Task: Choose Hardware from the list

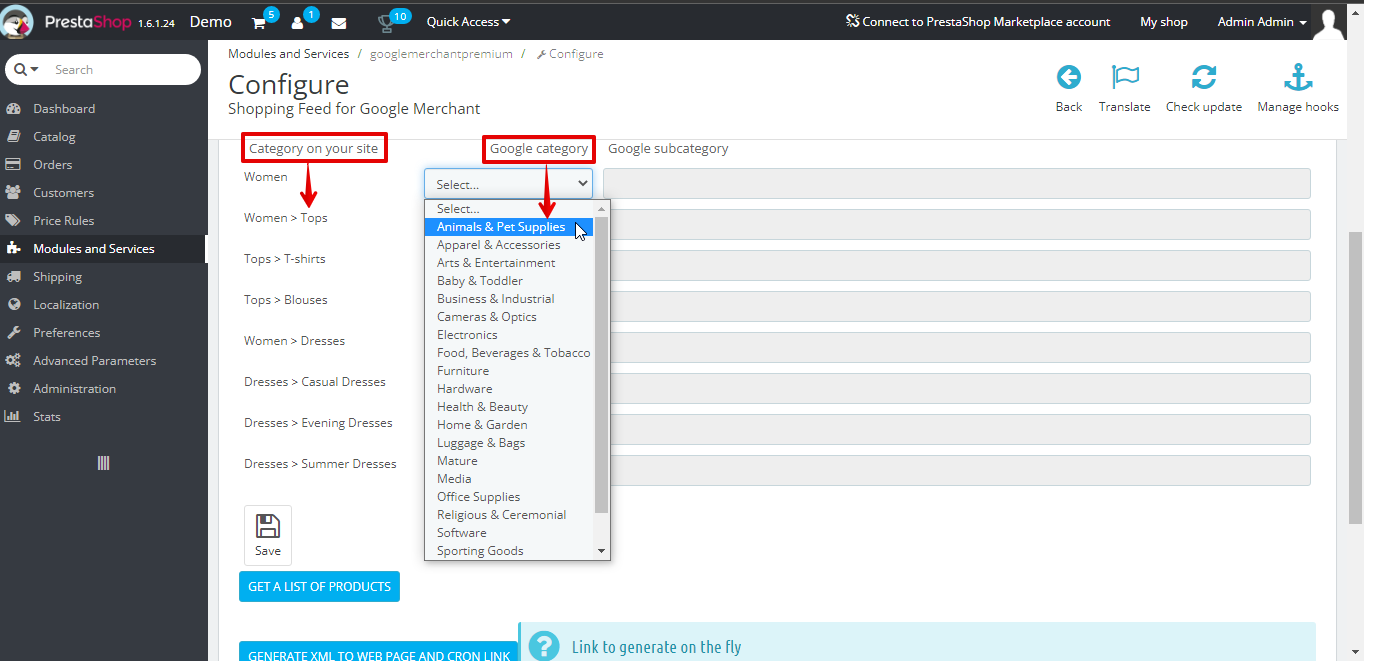Action: [x=509, y=389]
